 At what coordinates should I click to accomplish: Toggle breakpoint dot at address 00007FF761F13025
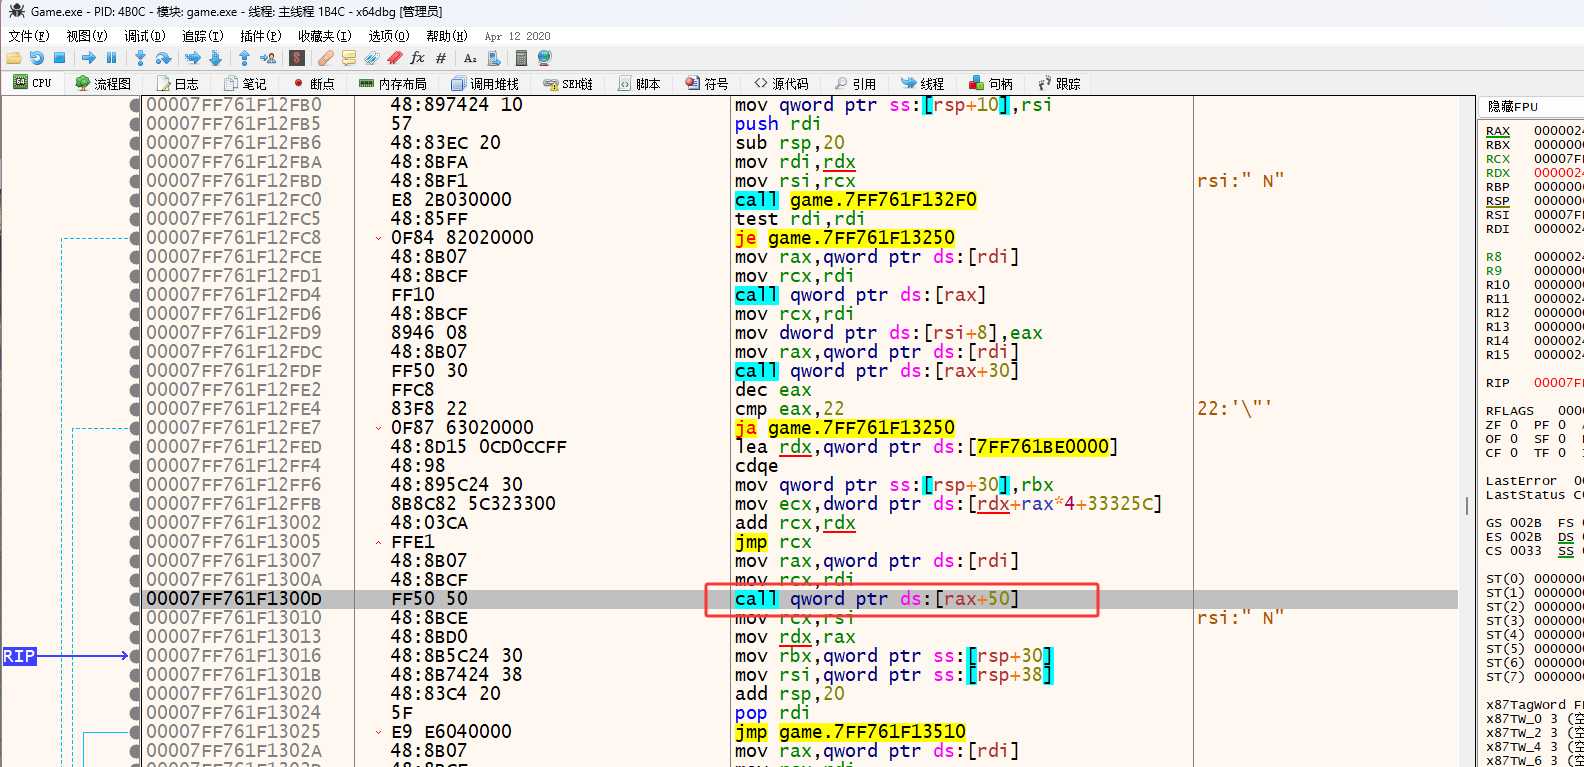[x=135, y=732]
